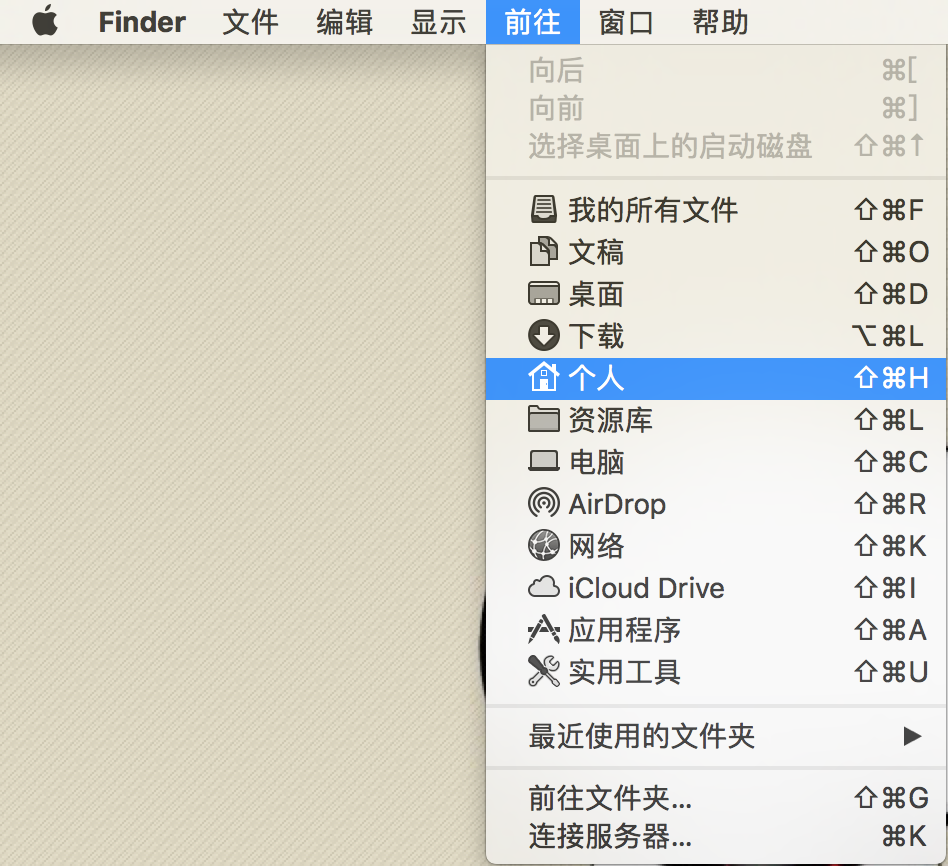Click the 我的所有文件 stack icon

point(544,210)
